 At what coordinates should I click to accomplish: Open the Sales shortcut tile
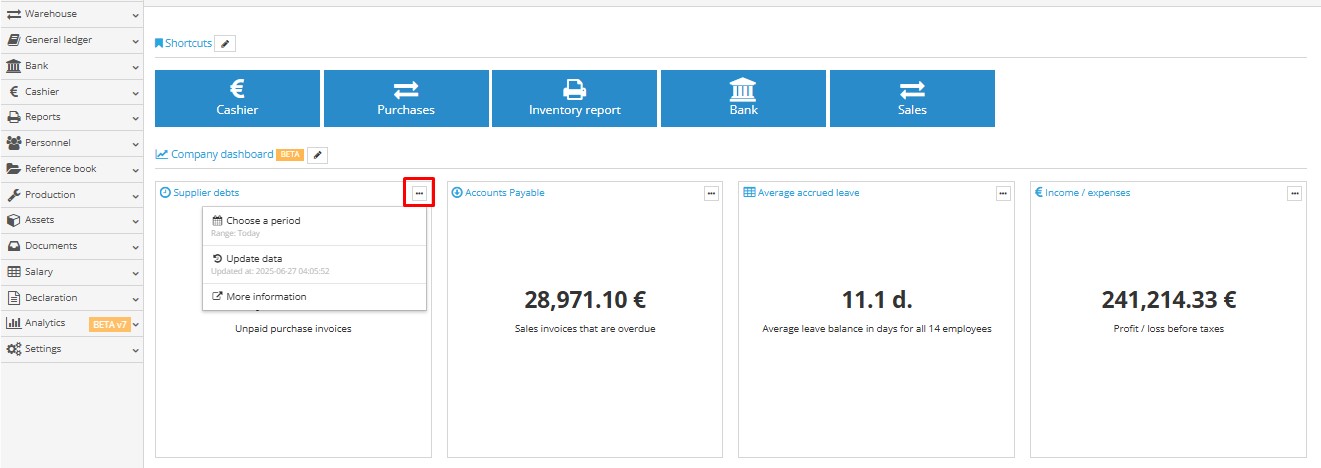[x=912, y=98]
